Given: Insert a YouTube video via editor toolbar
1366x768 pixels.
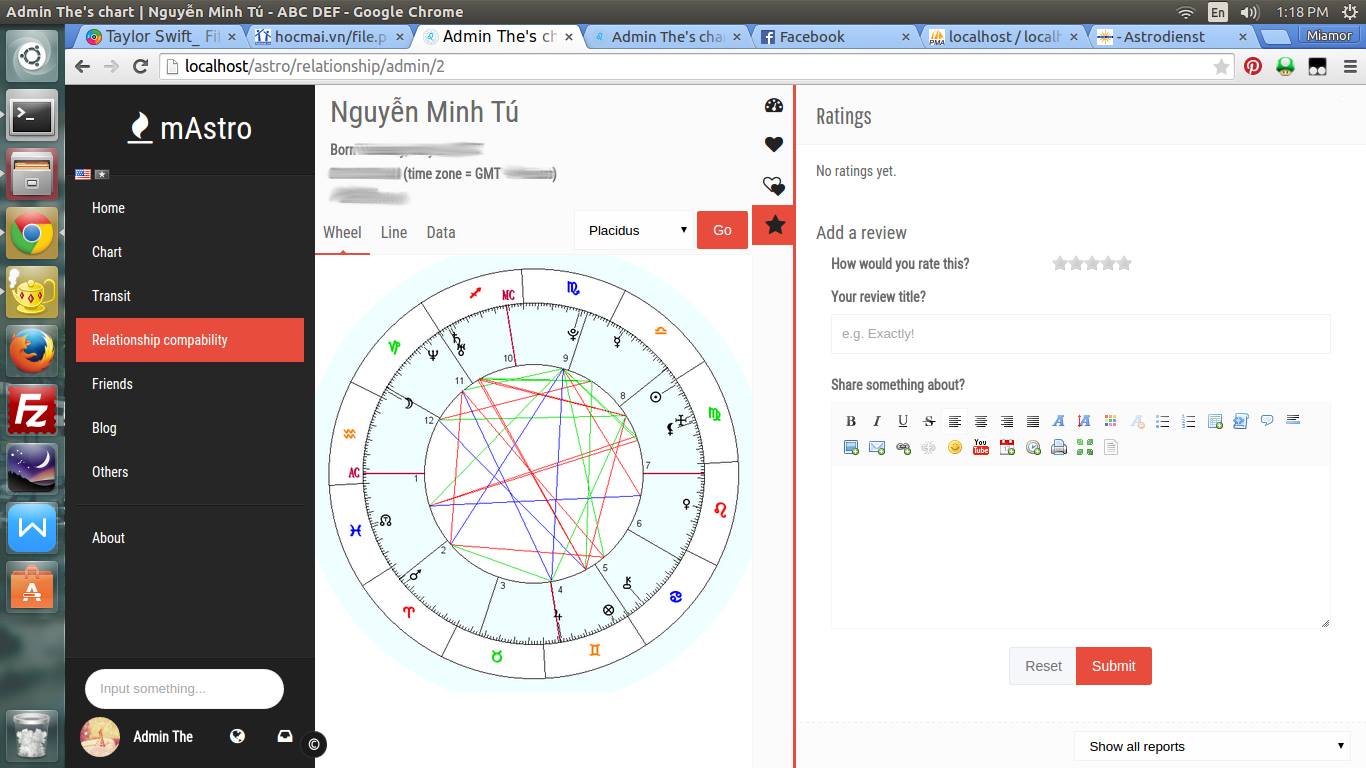Looking at the screenshot, I should click(x=981, y=447).
